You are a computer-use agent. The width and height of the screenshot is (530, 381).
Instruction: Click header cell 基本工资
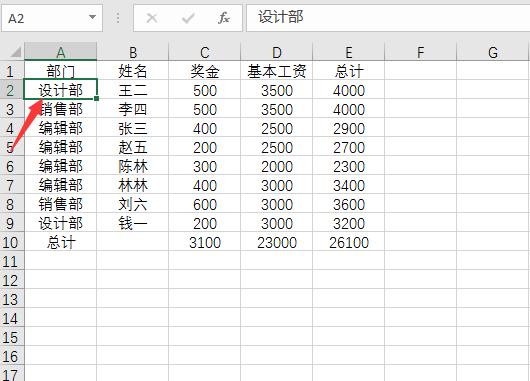pyautogui.click(x=276, y=71)
